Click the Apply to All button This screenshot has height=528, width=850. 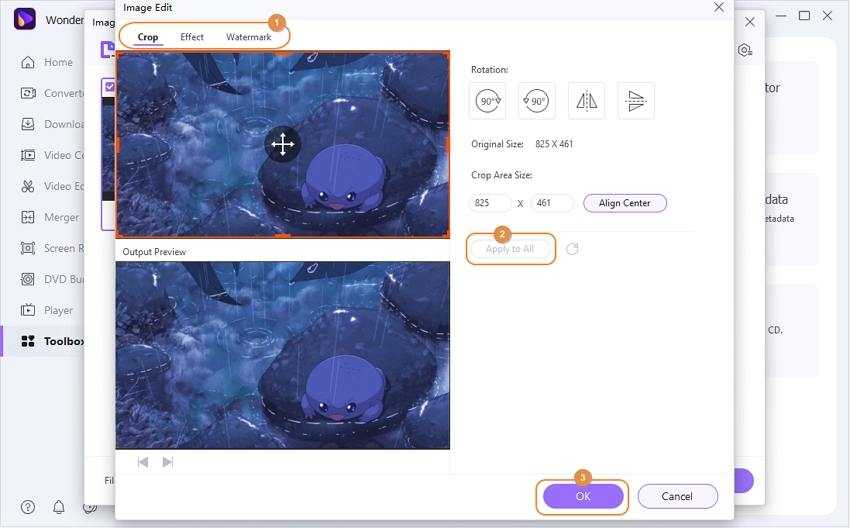510,249
